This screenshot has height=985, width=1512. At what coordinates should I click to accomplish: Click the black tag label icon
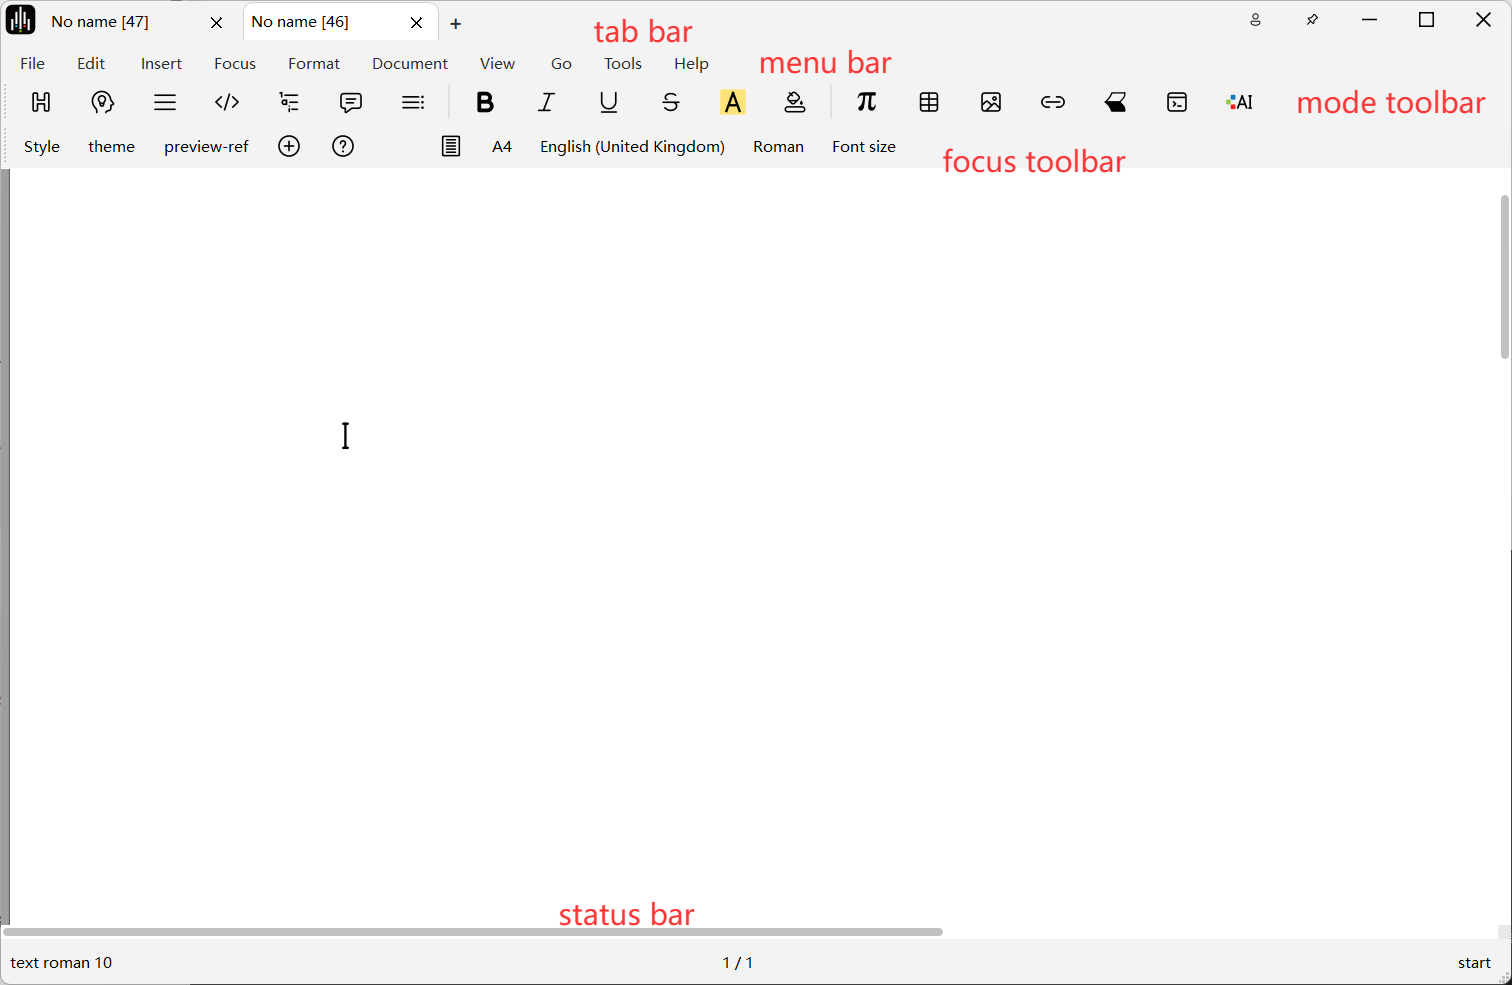click(x=1115, y=102)
